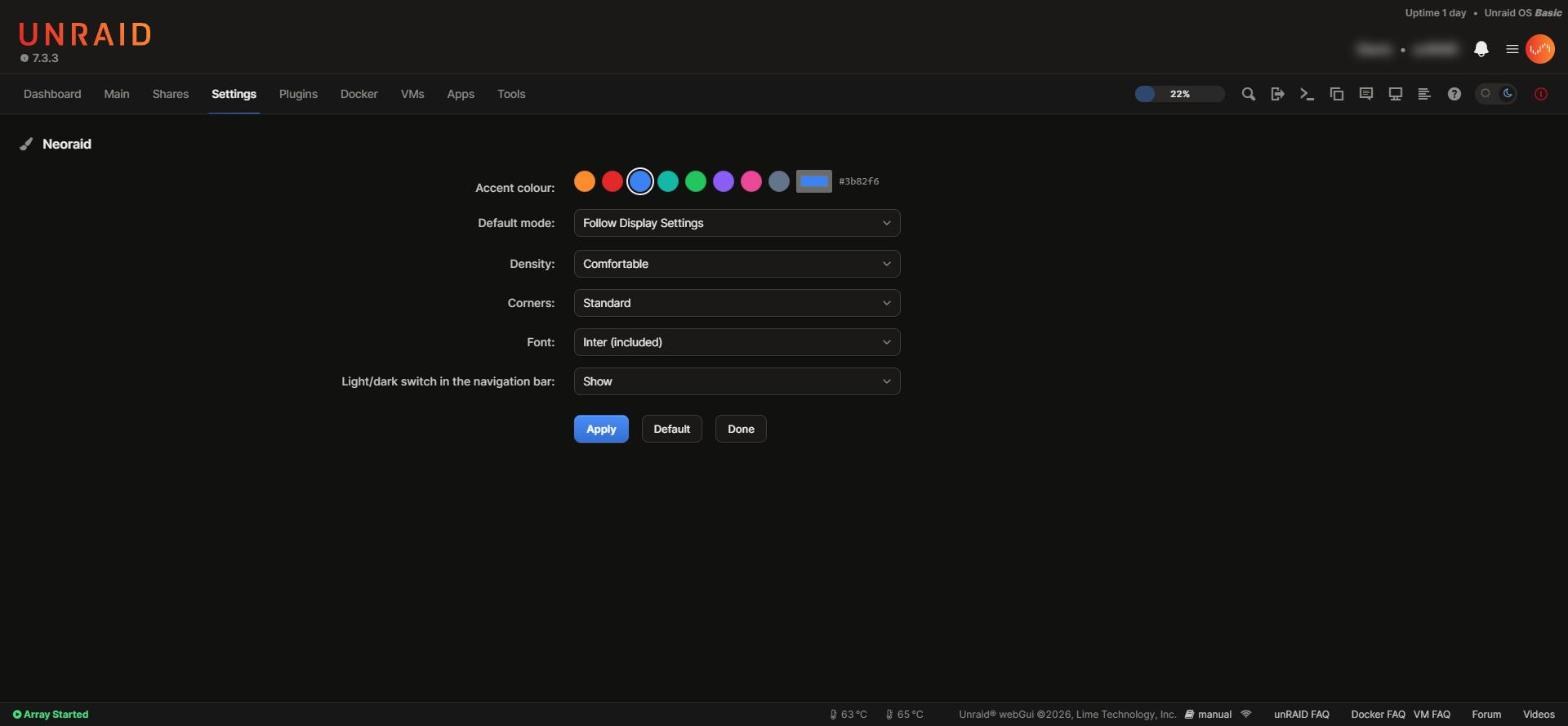The image size is (1568, 726).
Task: Open the Tools tab
Action: 511,94
